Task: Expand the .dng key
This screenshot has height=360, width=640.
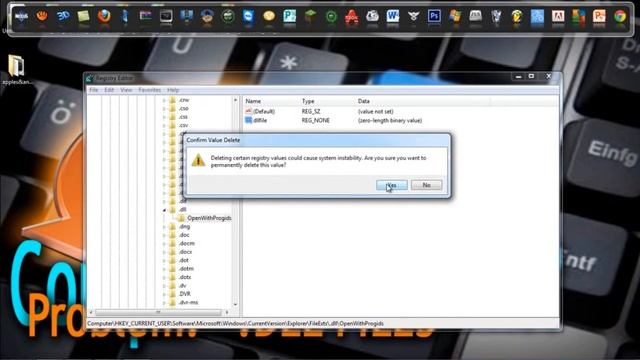Action: pyautogui.click(x=164, y=227)
